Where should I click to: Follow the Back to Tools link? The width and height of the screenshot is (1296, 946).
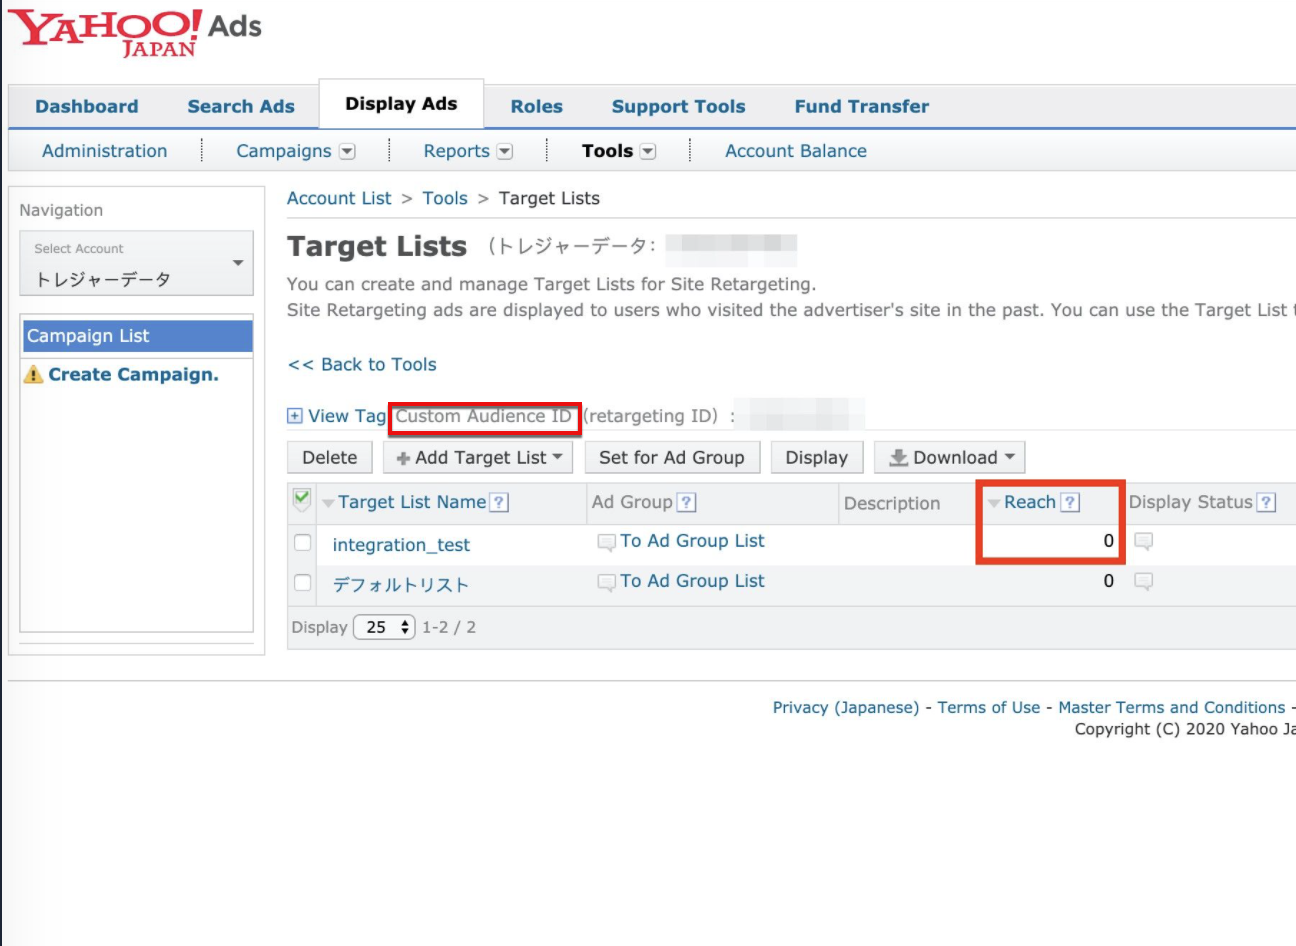tap(362, 365)
